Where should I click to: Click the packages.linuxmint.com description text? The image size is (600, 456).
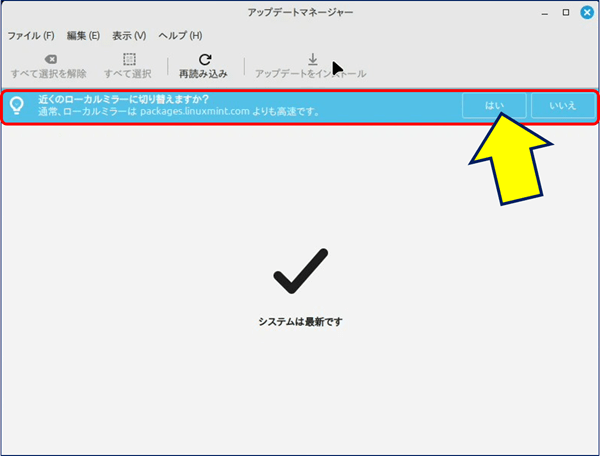pyautogui.click(x=178, y=112)
